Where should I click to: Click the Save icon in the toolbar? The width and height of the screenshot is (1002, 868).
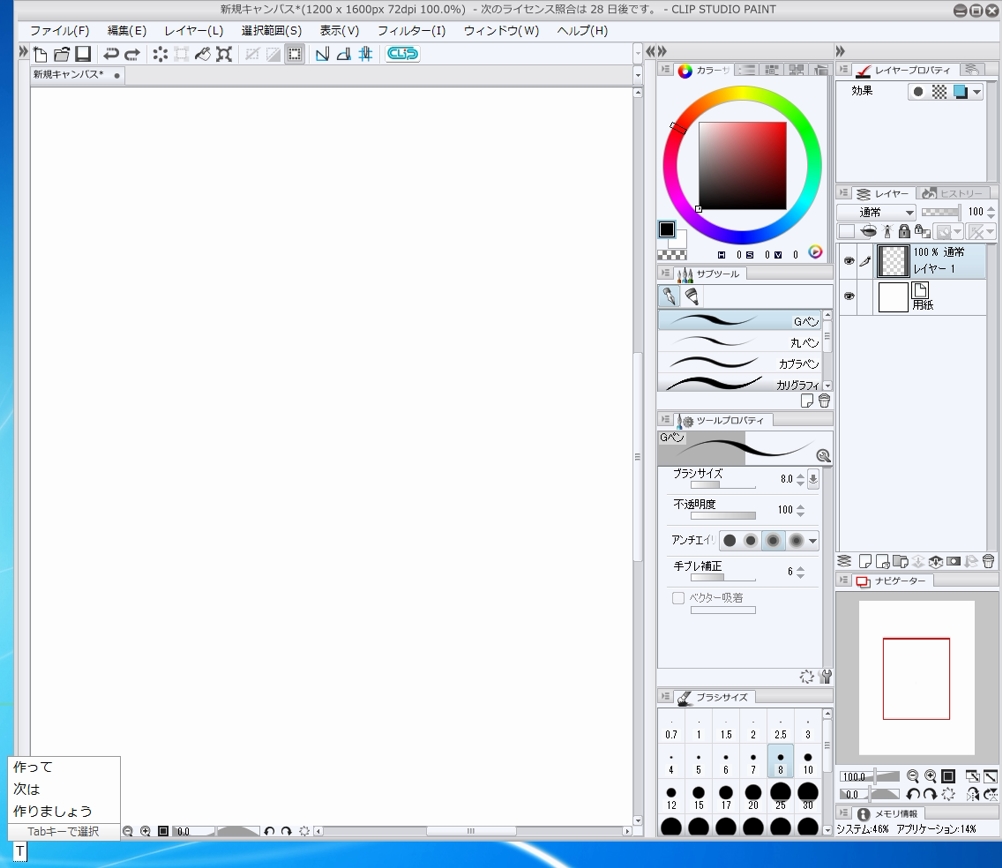pos(83,54)
